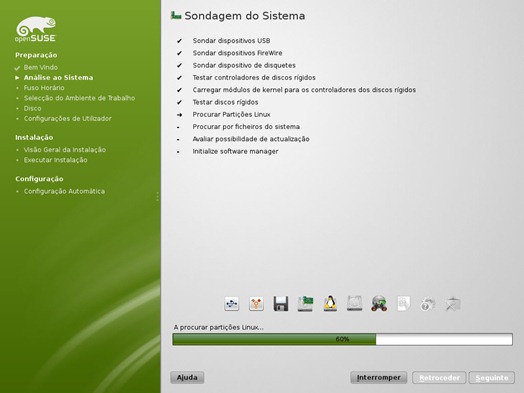Select Visão Geral da Instalação step
Screen dimensions: 524x393
point(65,150)
